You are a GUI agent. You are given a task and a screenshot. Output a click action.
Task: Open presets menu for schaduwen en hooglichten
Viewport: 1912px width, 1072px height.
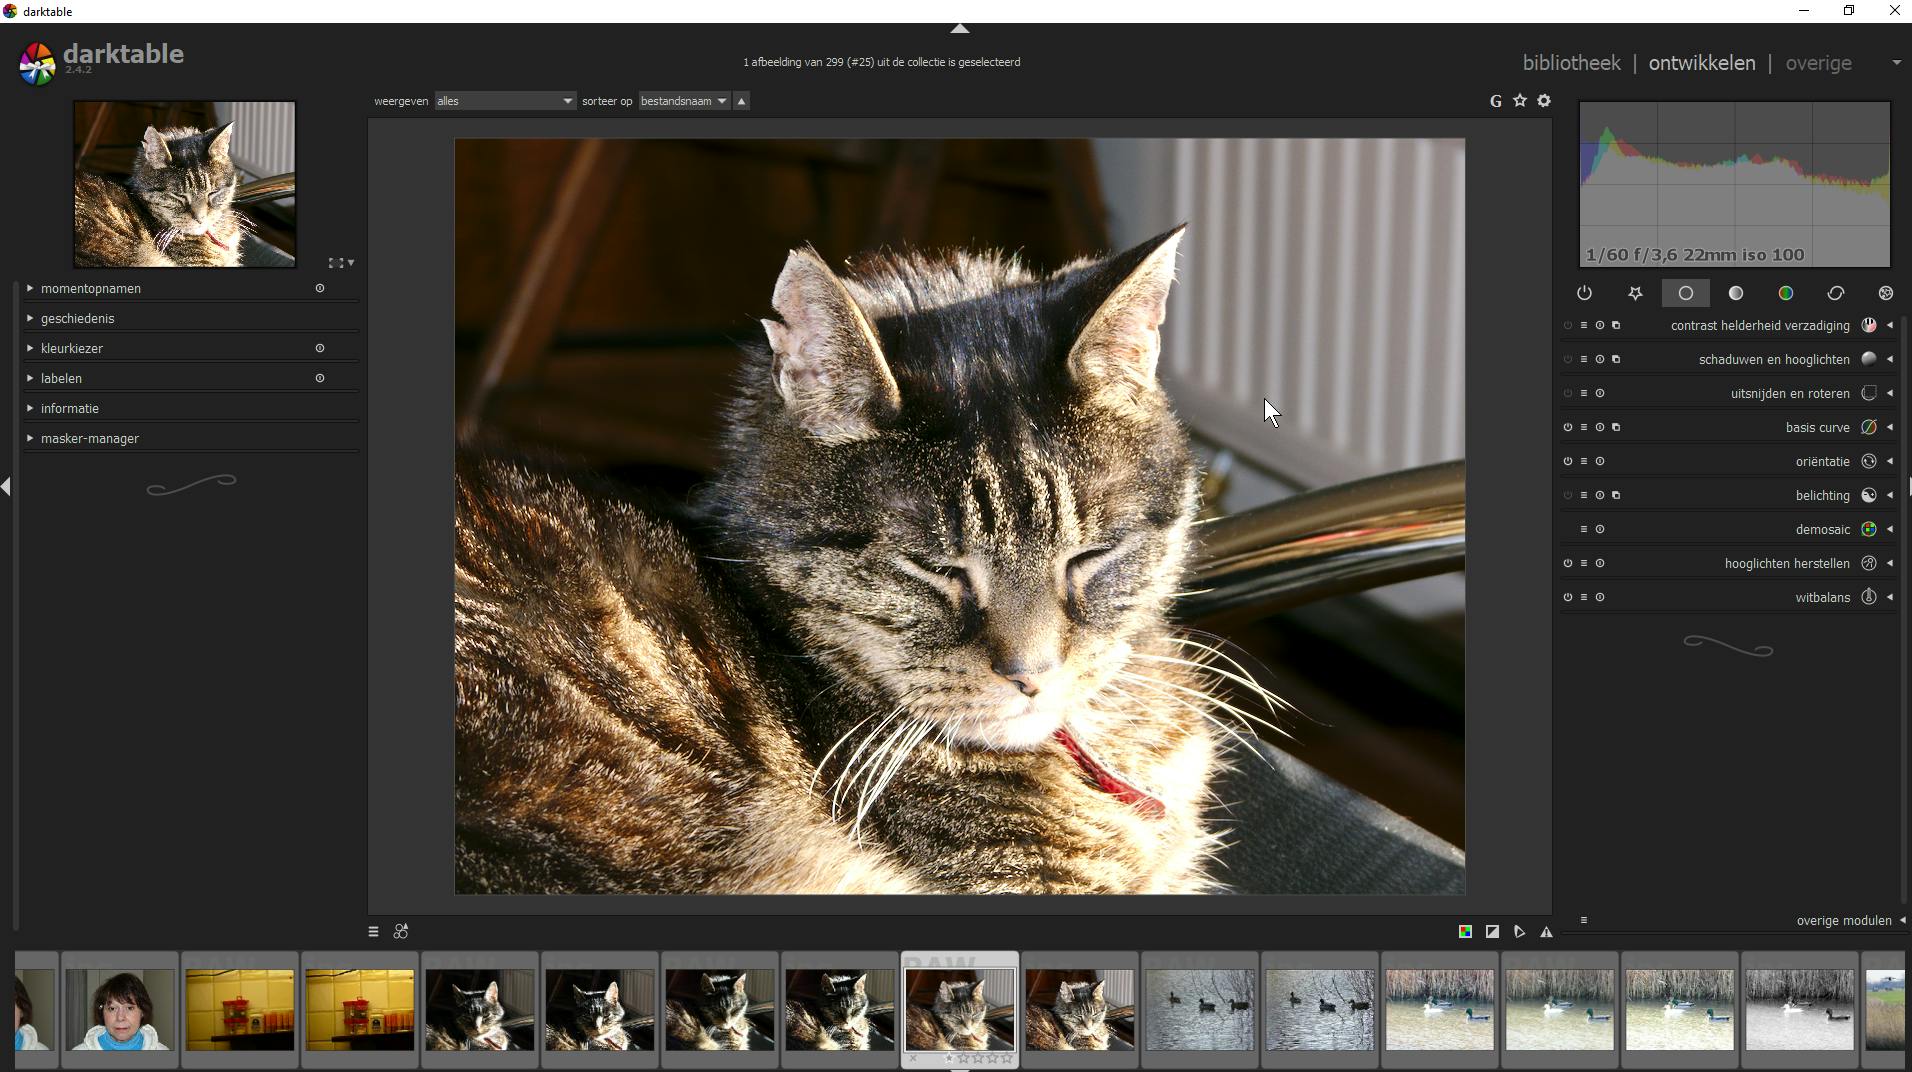tap(1584, 360)
